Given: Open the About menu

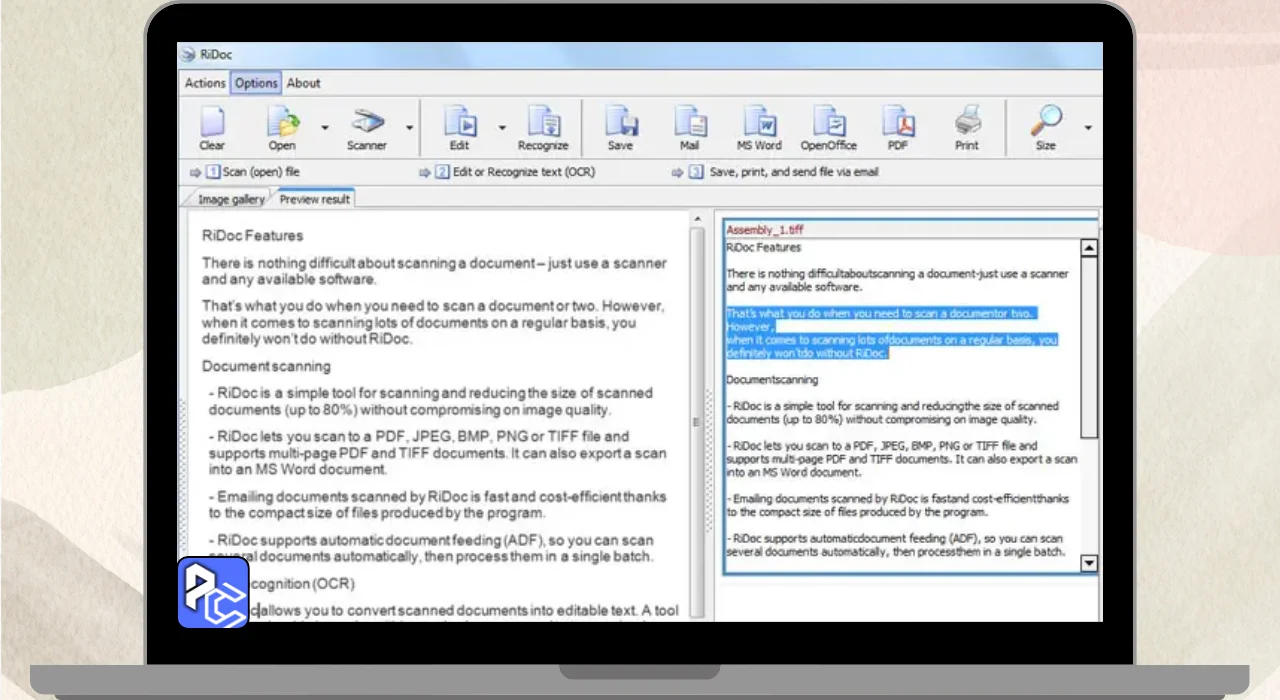Looking at the screenshot, I should coord(304,83).
